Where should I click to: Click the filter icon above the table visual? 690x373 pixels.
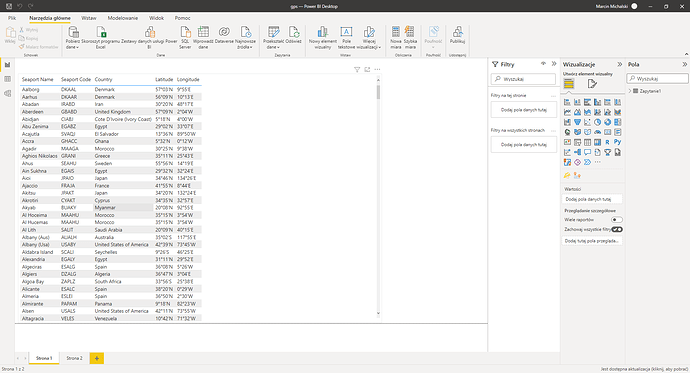(357, 69)
